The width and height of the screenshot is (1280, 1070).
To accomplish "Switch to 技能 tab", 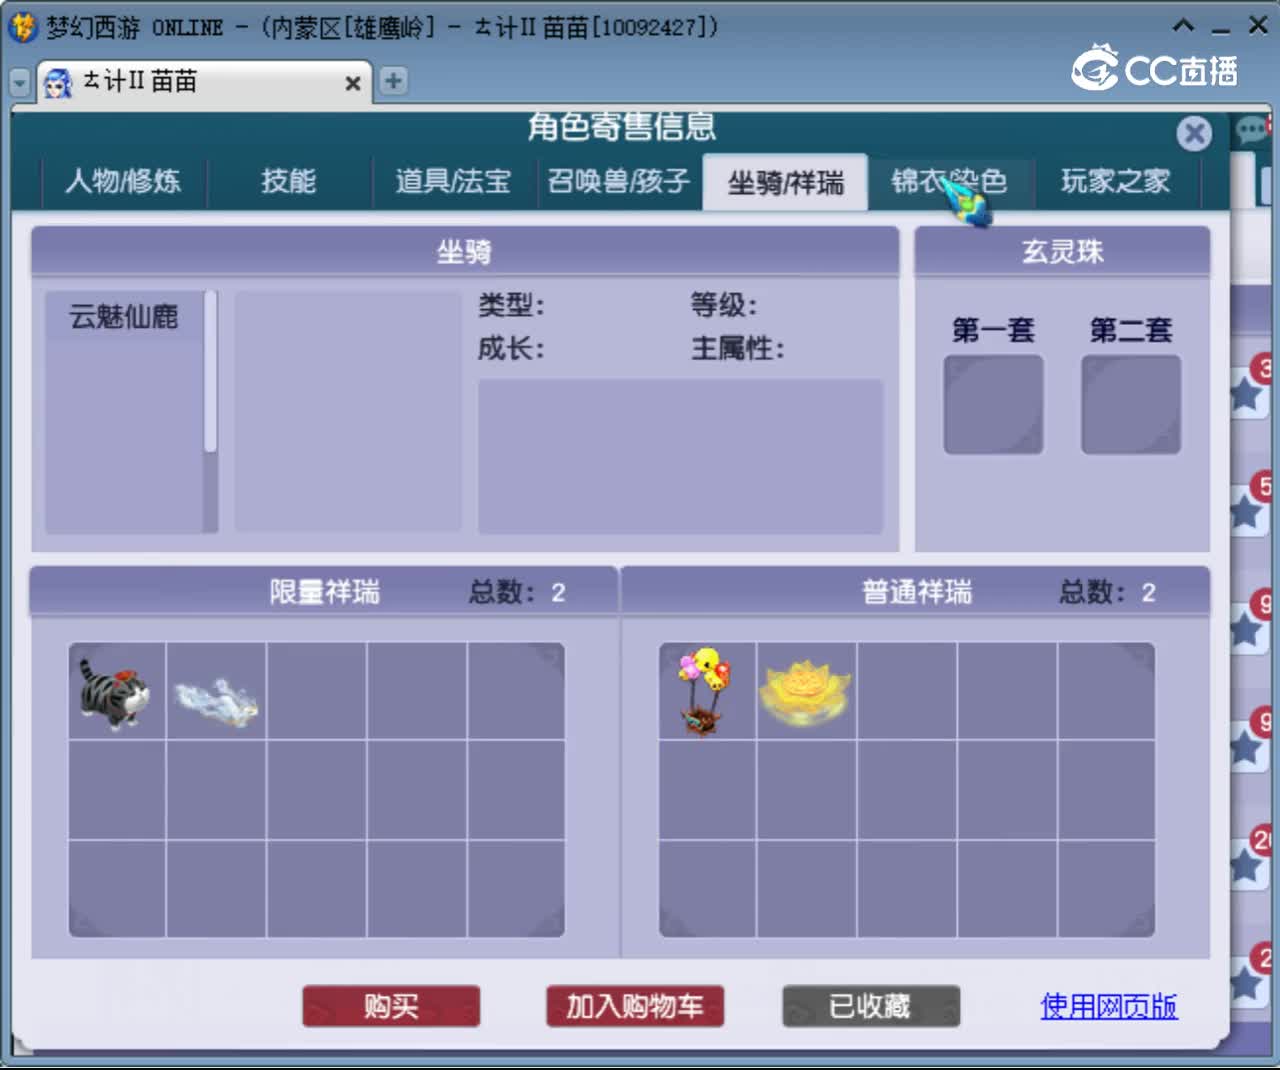I will click(289, 181).
